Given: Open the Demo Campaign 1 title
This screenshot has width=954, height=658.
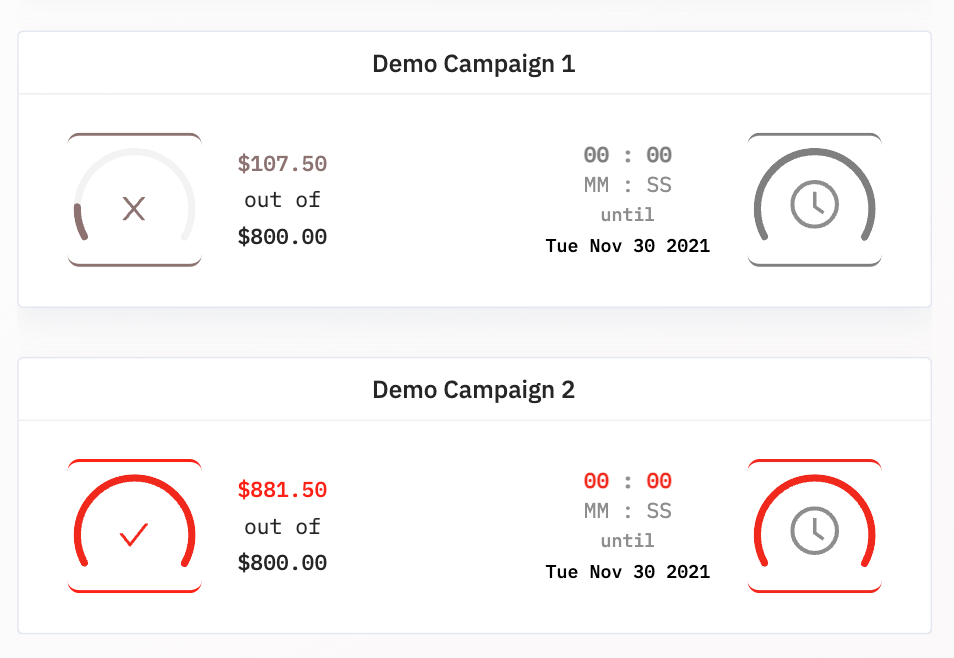Looking at the screenshot, I should coord(474,64).
